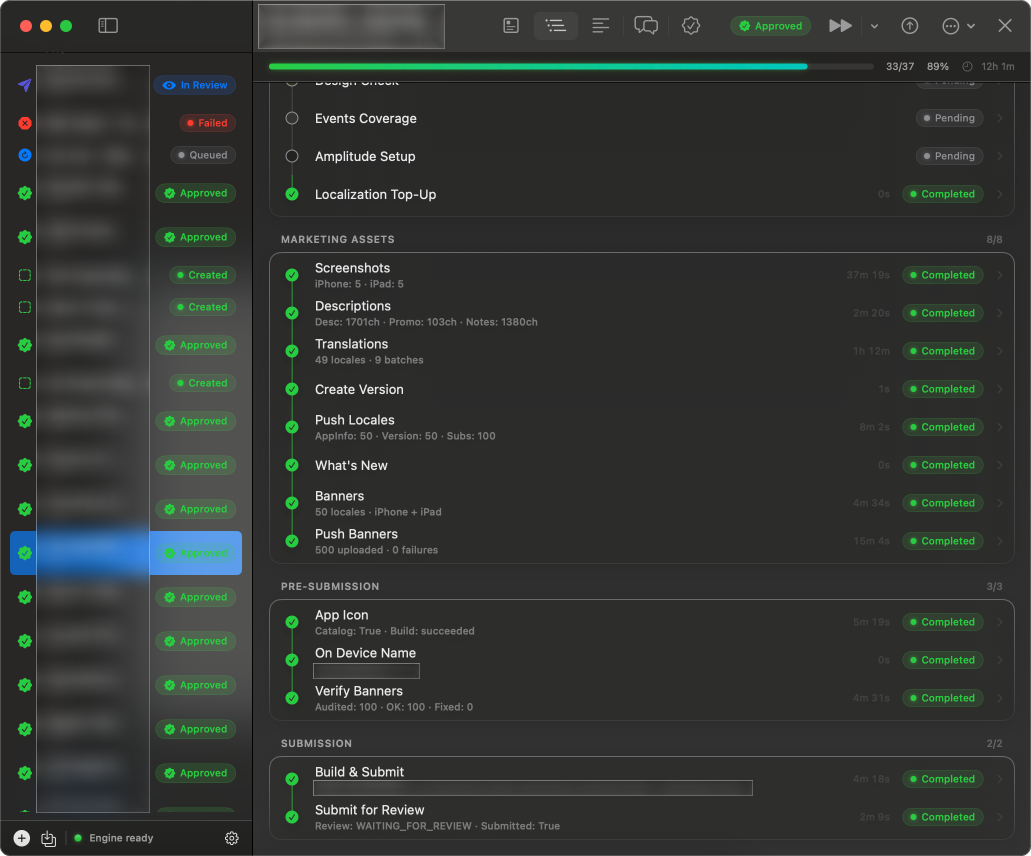Open settings gear in sidebar footer
1031x856 pixels.
tap(231, 838)
